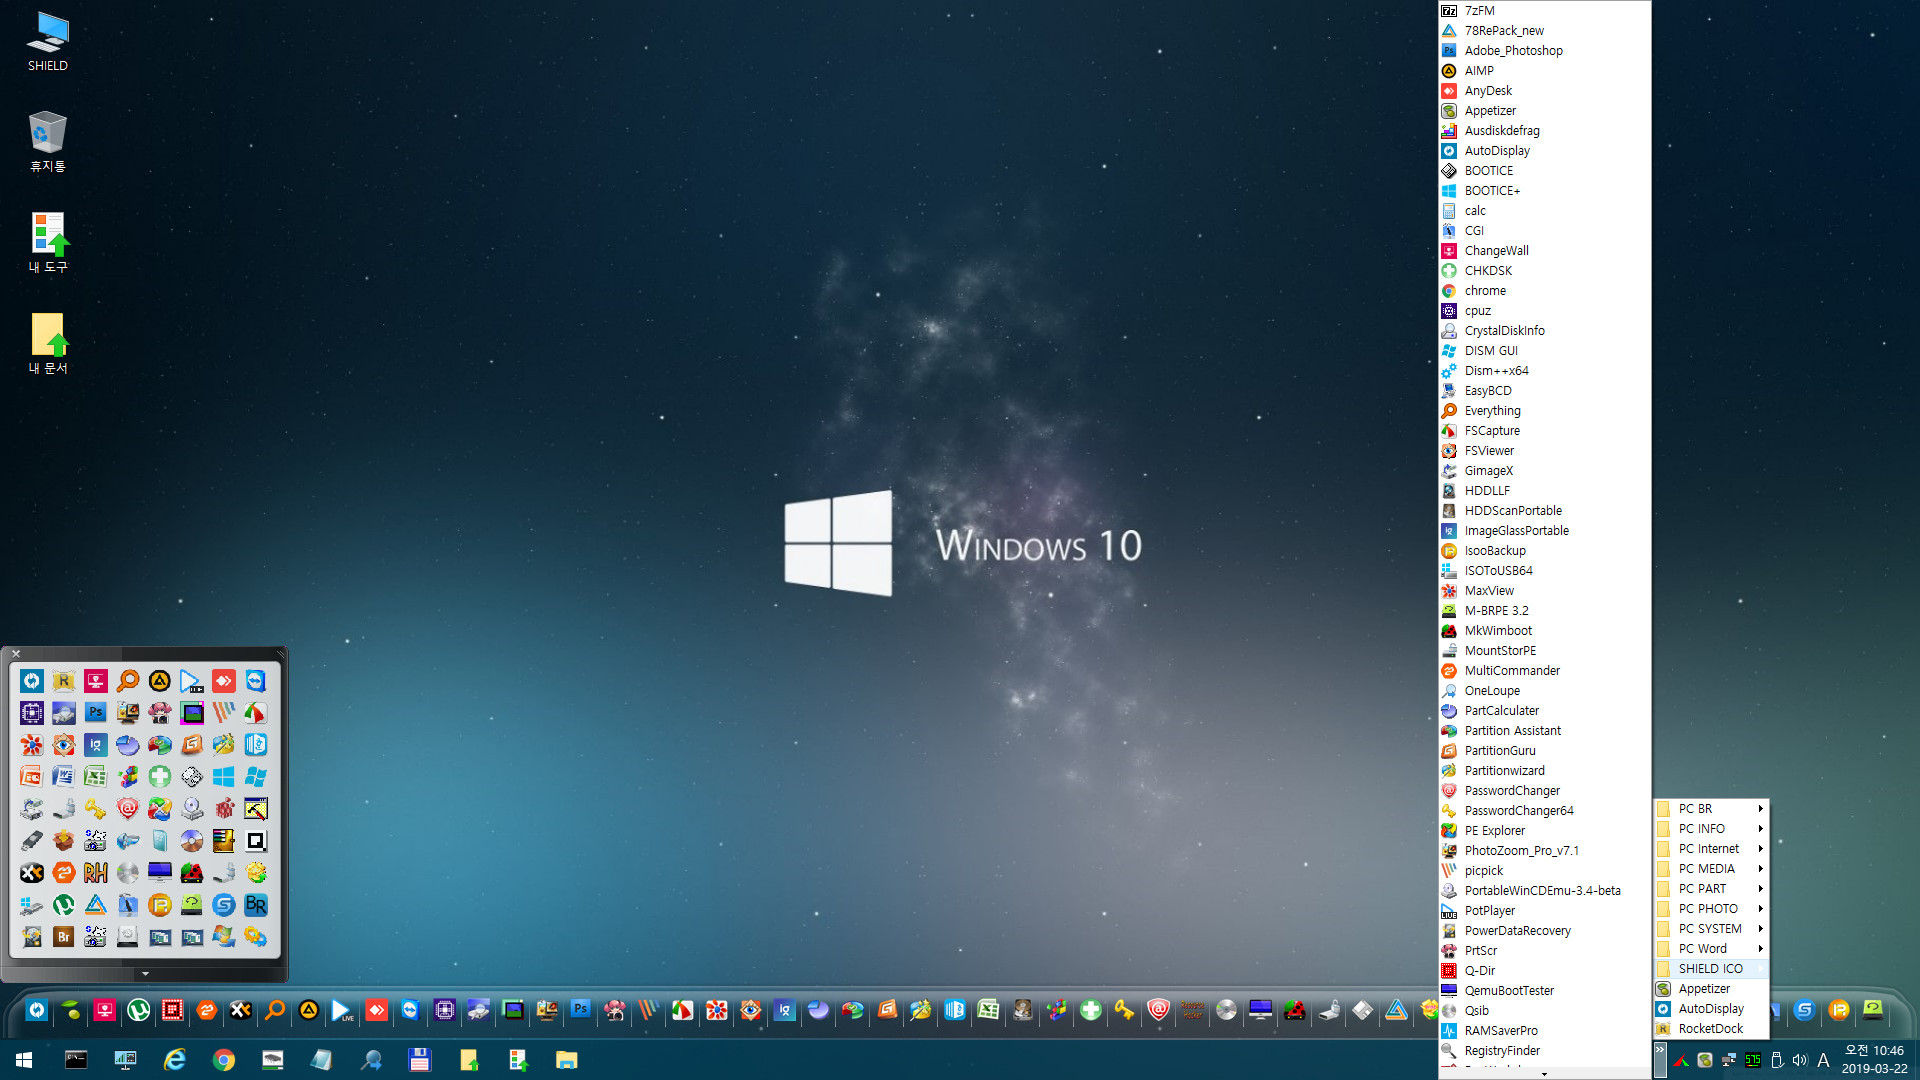Expand the PC BR submenu
The image size is (1920, 1080).
click(x=1711, y=808)
